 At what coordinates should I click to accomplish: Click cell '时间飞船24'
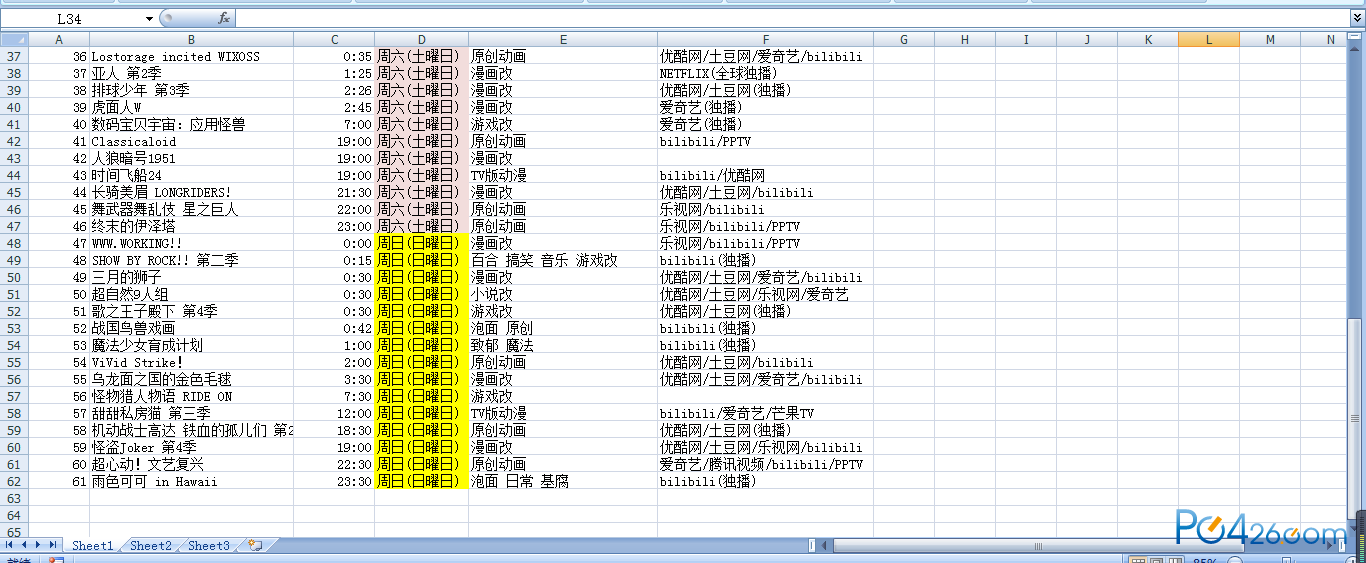pos(192,175)
